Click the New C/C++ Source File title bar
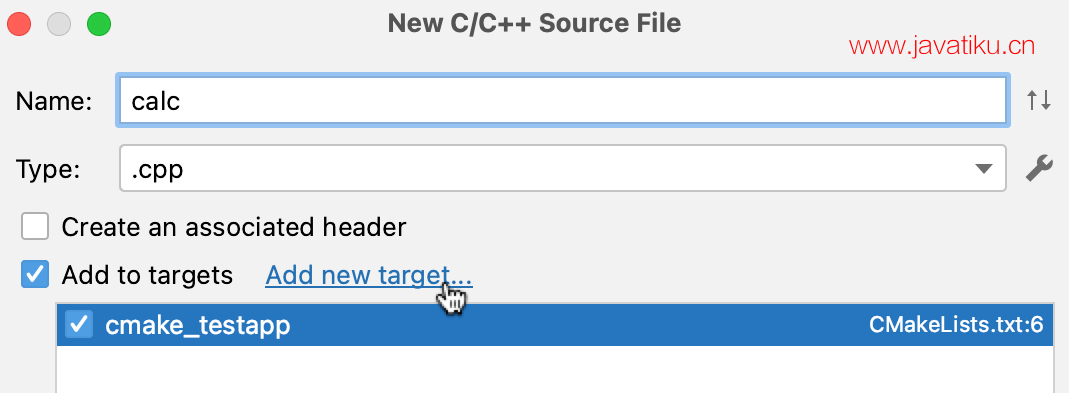This screenshot has width=1069, height=393. 534,24
